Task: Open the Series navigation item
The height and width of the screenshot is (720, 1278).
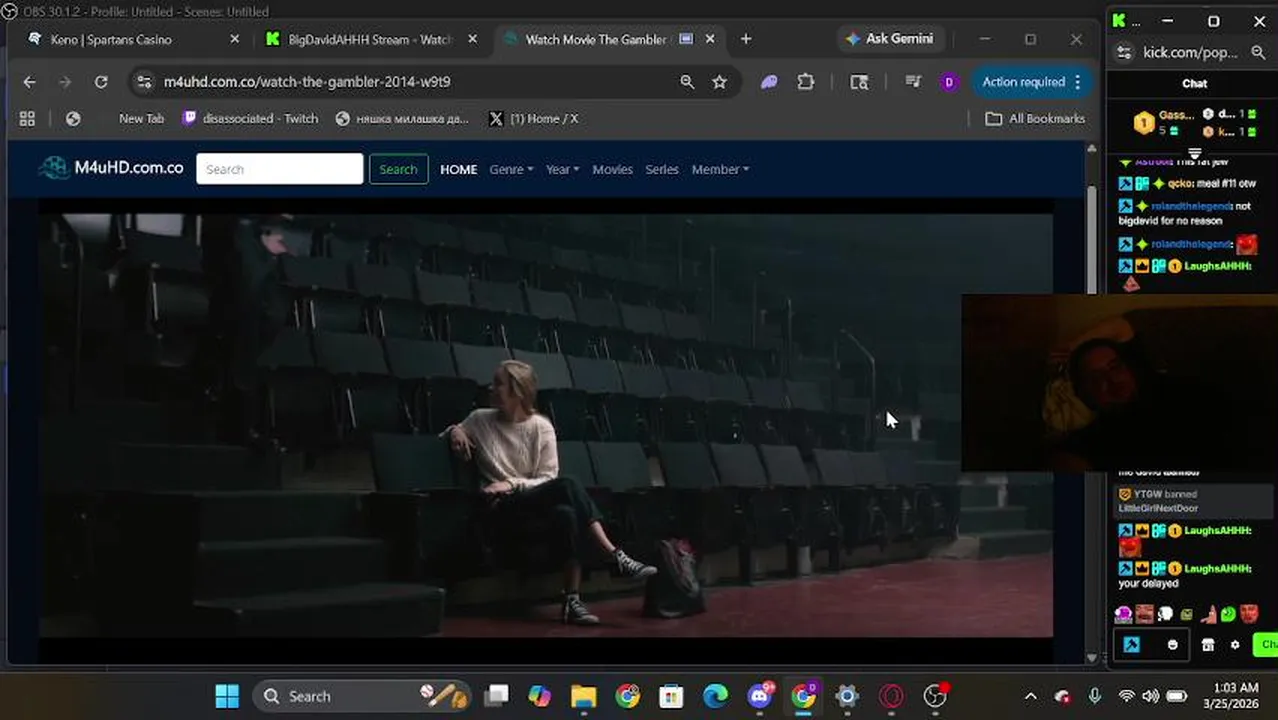Action: 662,169
